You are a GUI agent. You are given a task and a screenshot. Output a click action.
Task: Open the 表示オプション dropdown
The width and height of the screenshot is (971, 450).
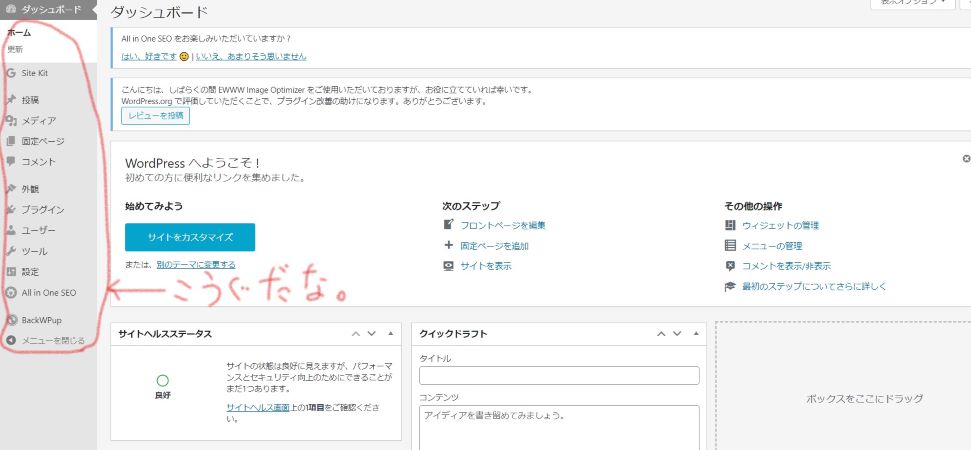912,3
